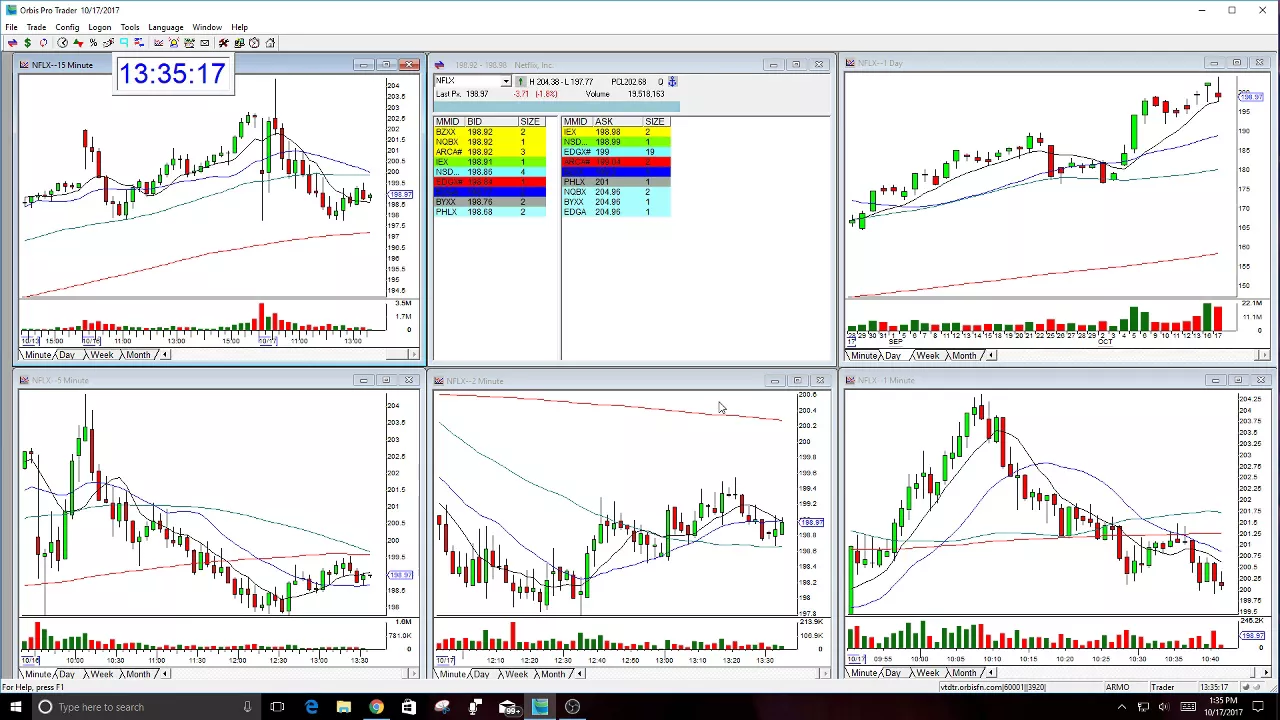Click the red refresh arrows toolbar icon
1280x720 pixels.
[x=43, y=43]
